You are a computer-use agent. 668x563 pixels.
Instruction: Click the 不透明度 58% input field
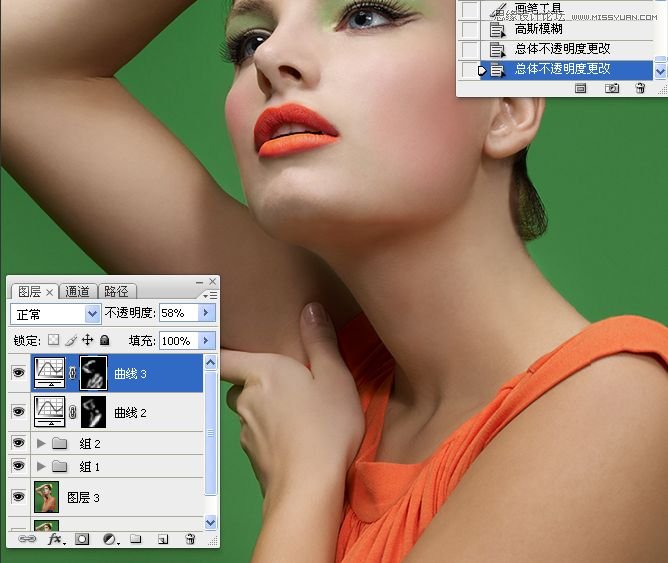tap(179, 313)
